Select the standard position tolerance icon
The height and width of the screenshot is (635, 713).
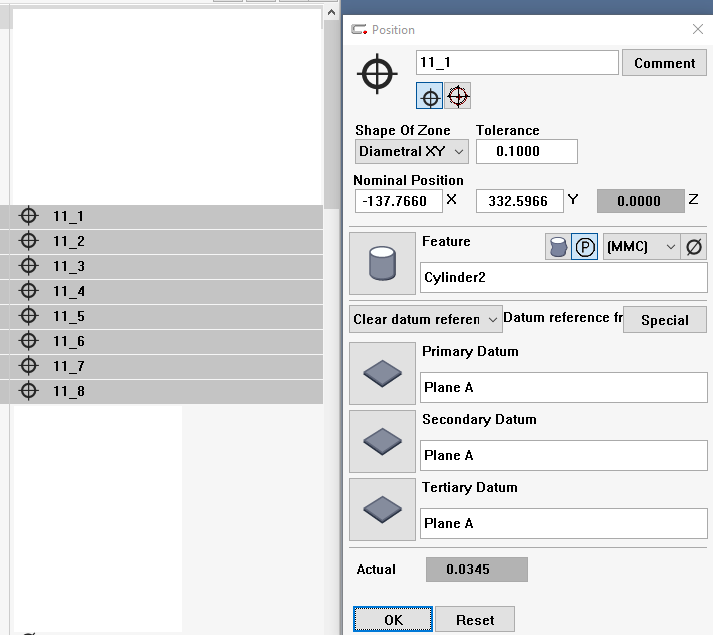(x=429, y=96)
